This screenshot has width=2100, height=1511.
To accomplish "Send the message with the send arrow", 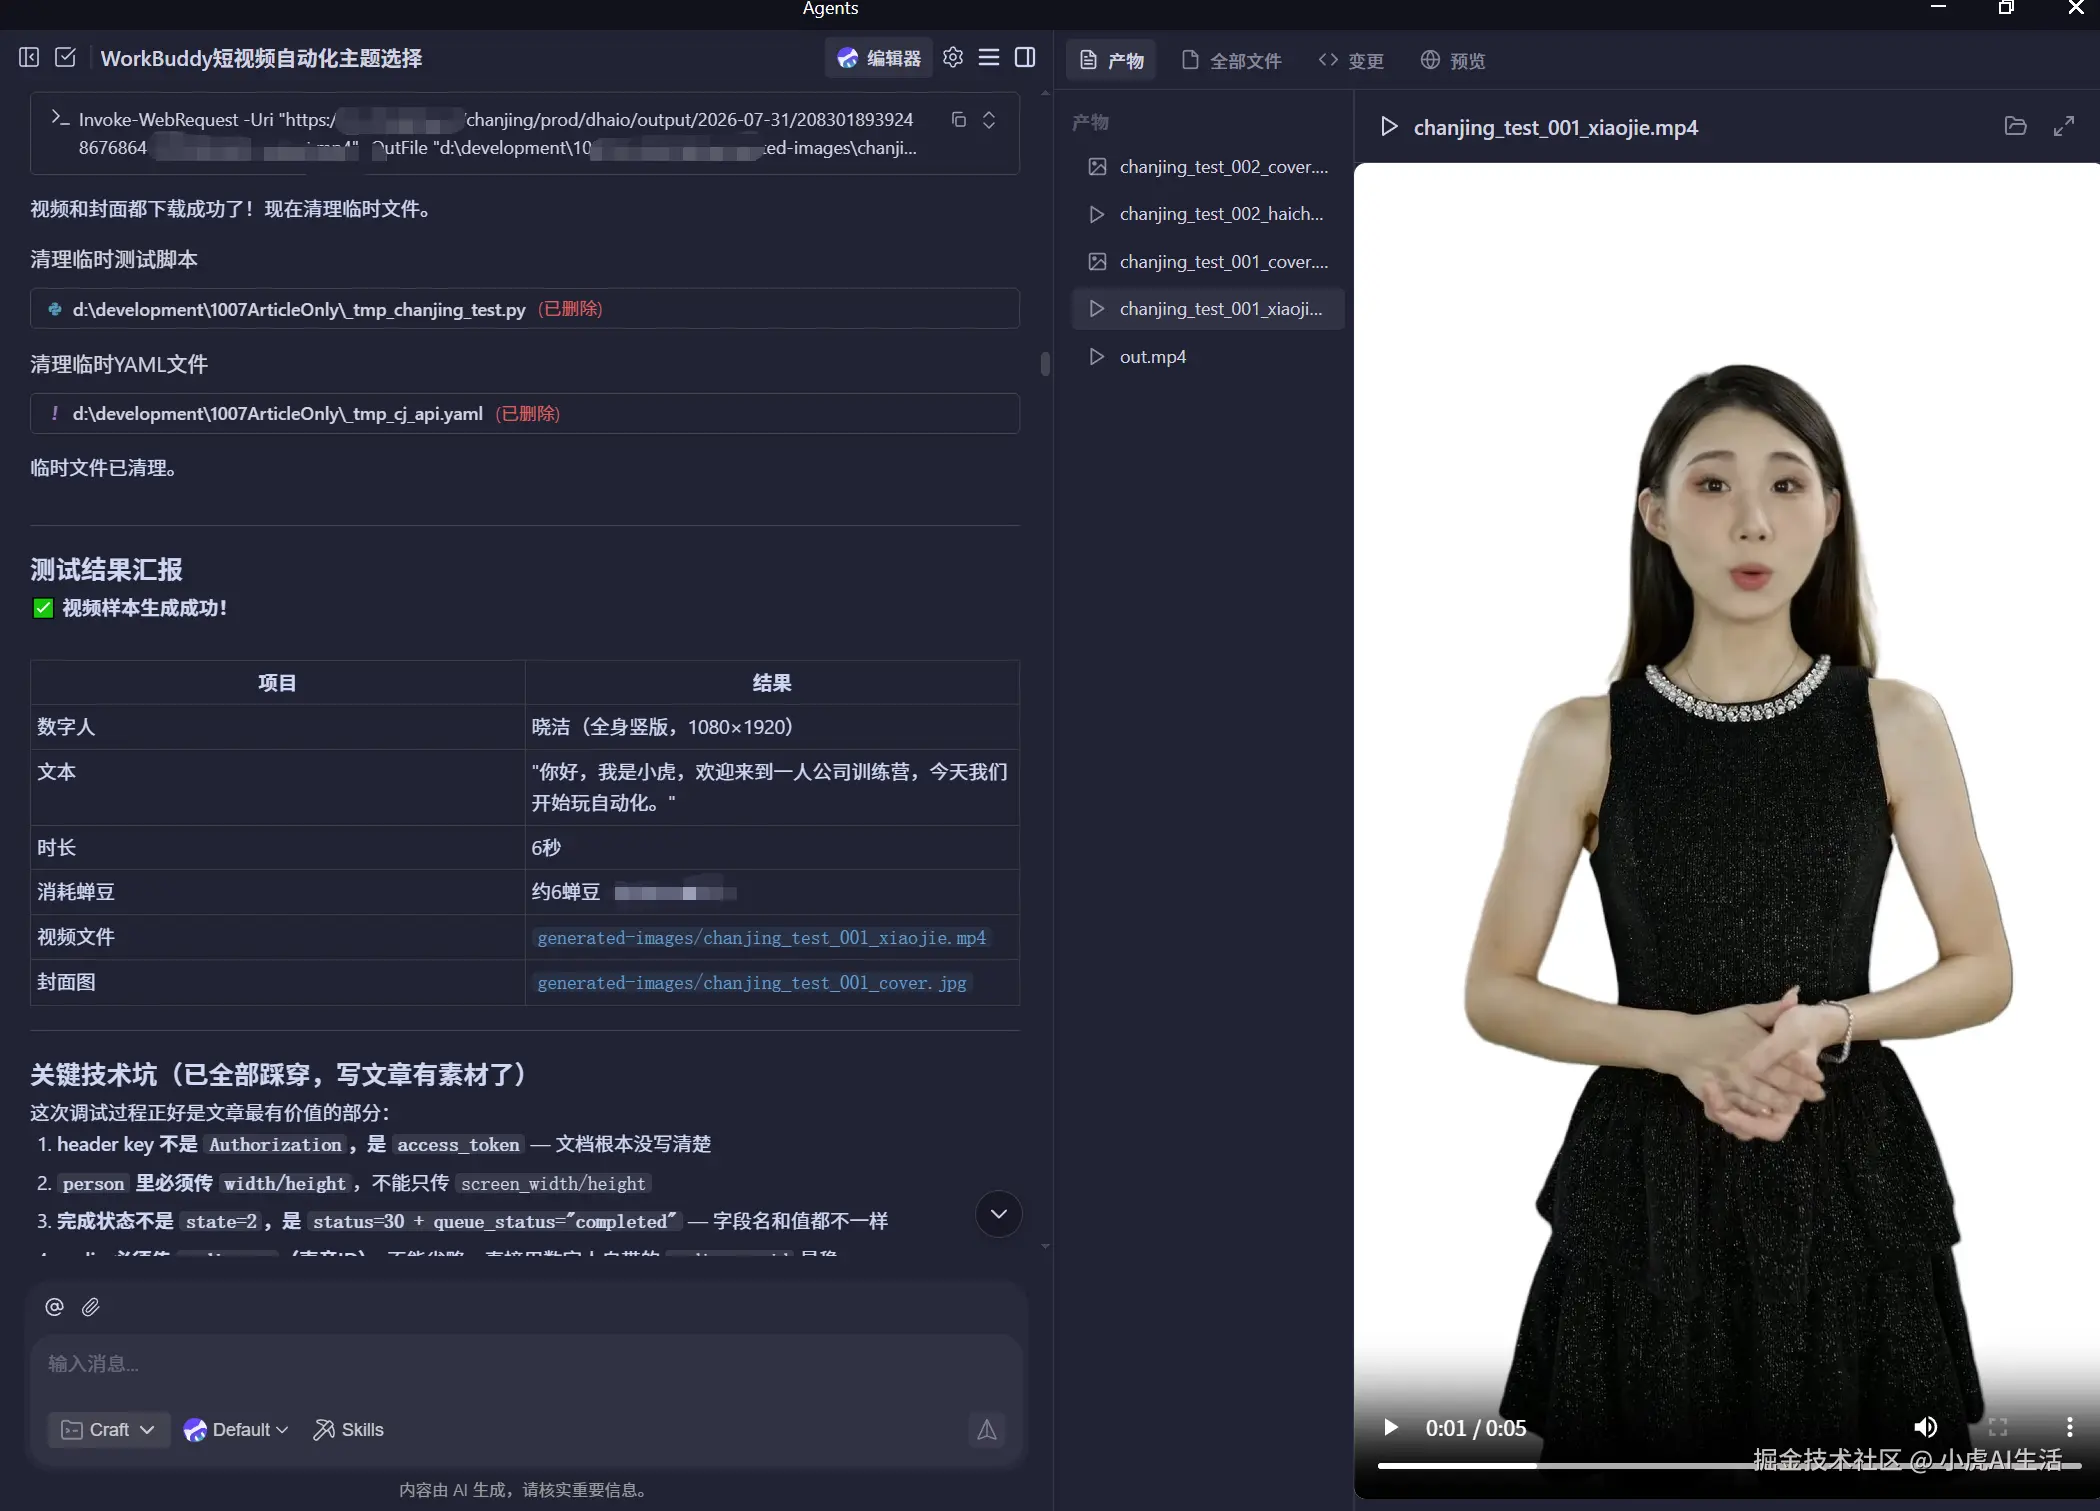I will tap(987, 1430).
